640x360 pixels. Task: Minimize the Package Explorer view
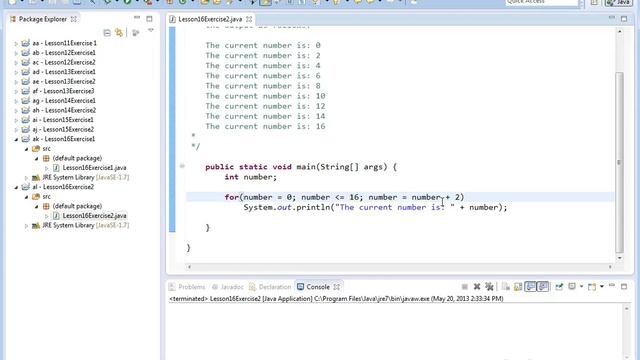(137, 18)
